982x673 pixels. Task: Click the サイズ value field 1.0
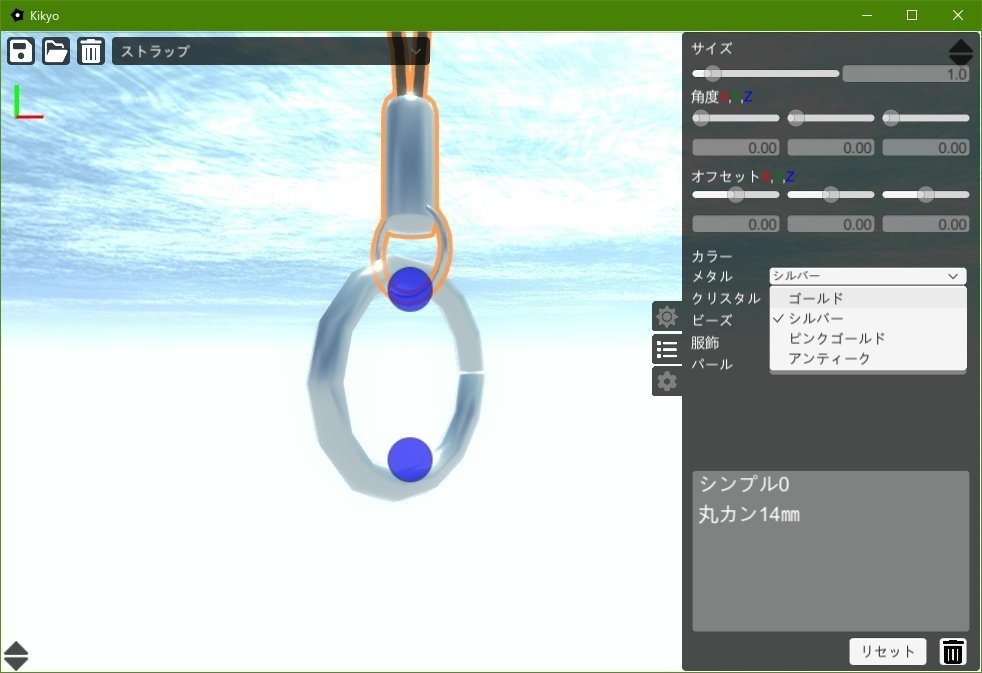906,74
